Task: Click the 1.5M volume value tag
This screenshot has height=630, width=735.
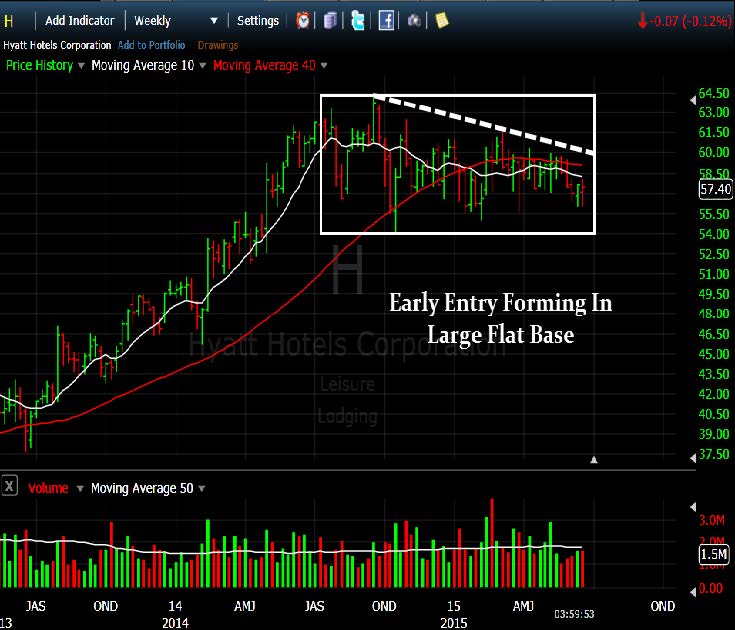Action: click(x=714, y=554)
